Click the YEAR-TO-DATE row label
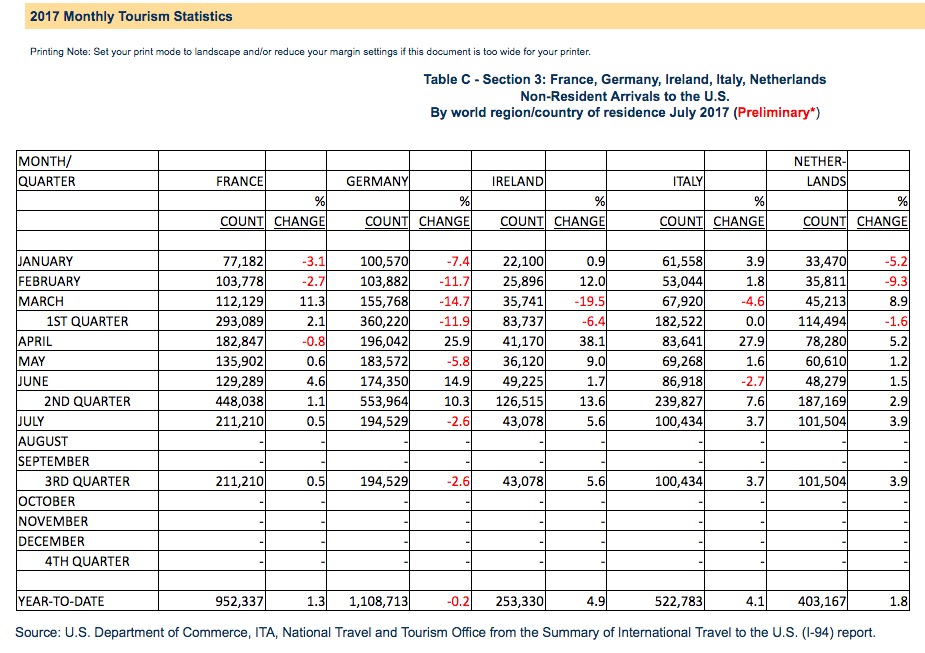Image resolution: width=925 pixels, height=653 pixels. [61, 602]
